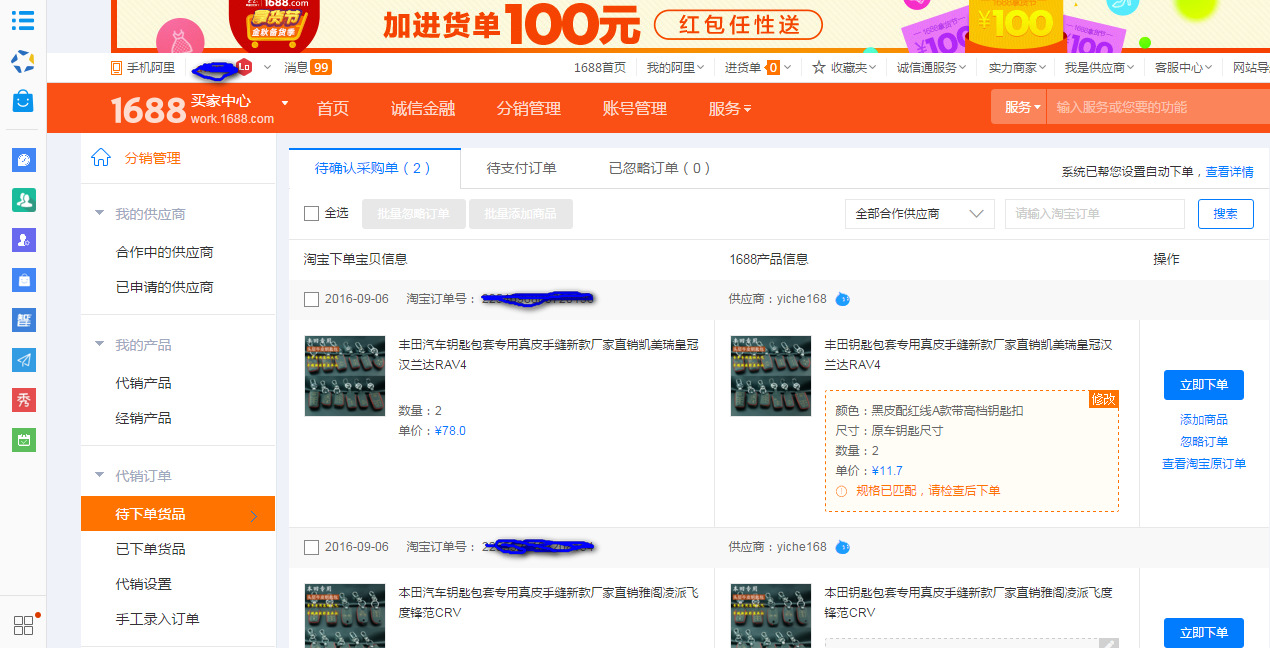Viewport: 1270px width, 648px height.
Task: Open the paper plane icon in sidebar
Action: [x=23, y=359]
